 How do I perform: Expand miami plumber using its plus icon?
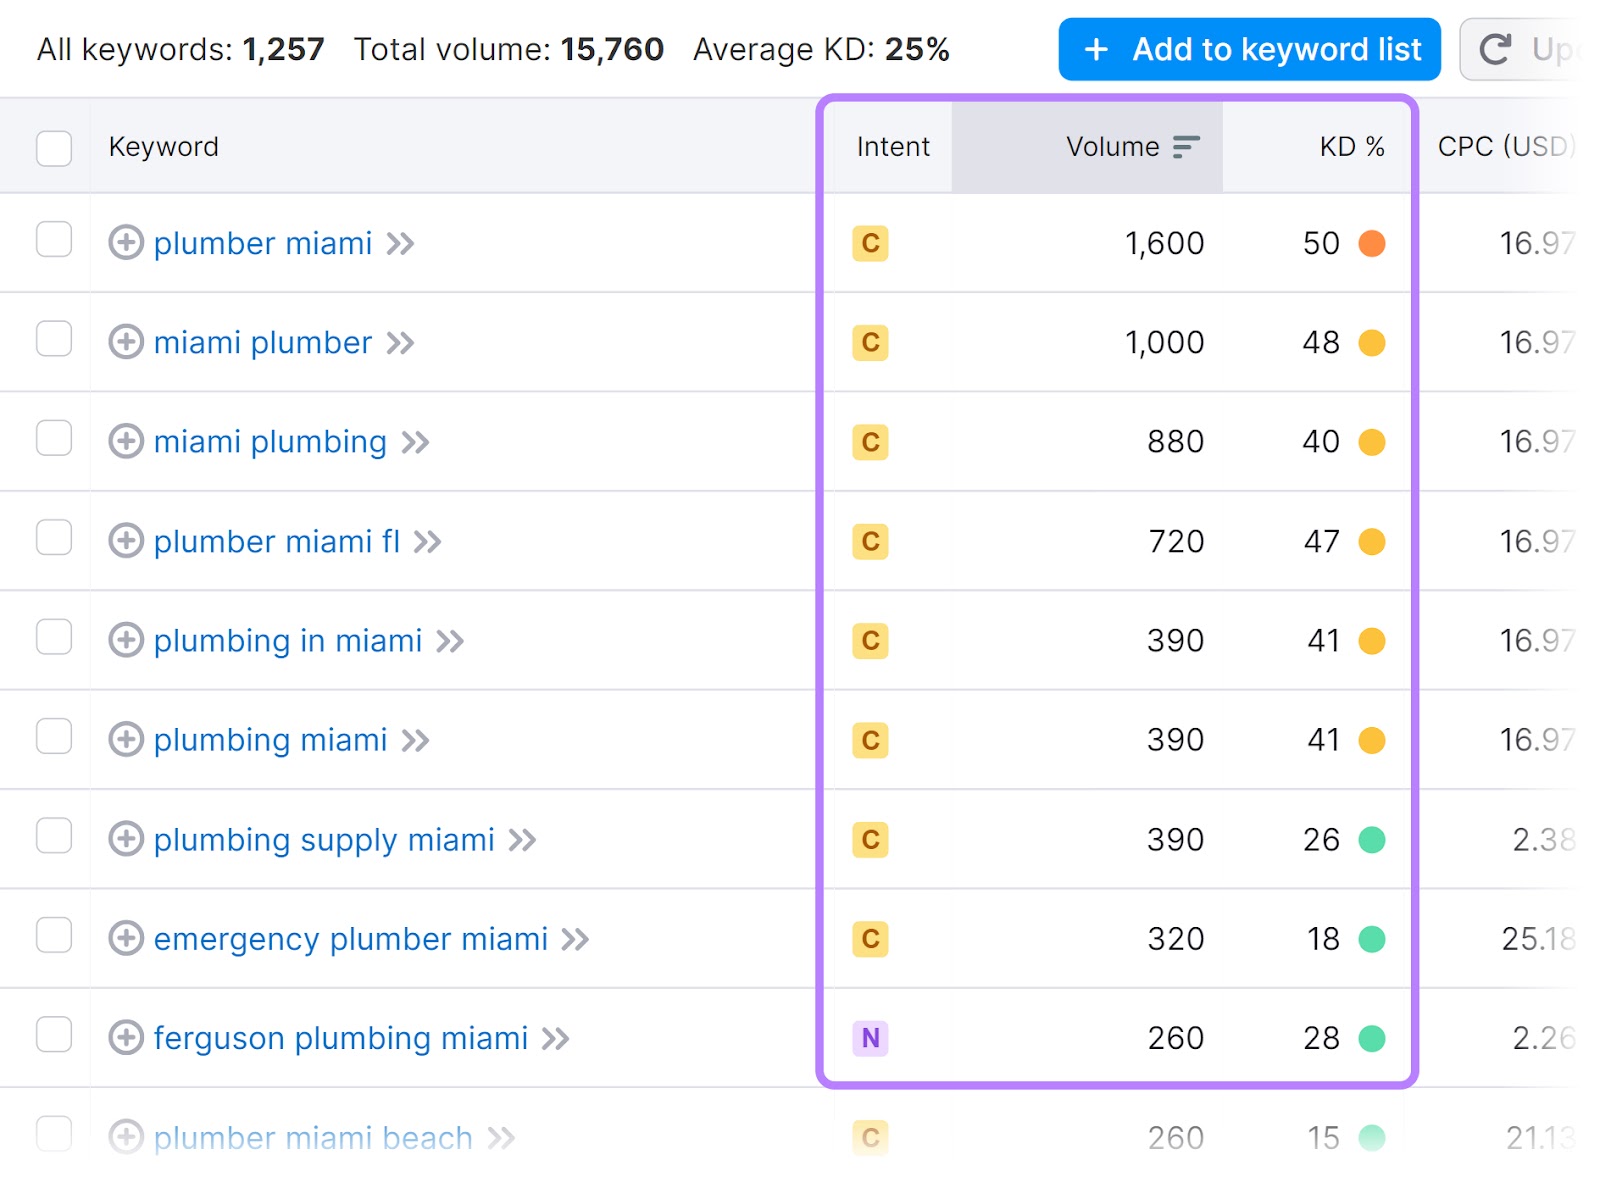tap(126, 342)
